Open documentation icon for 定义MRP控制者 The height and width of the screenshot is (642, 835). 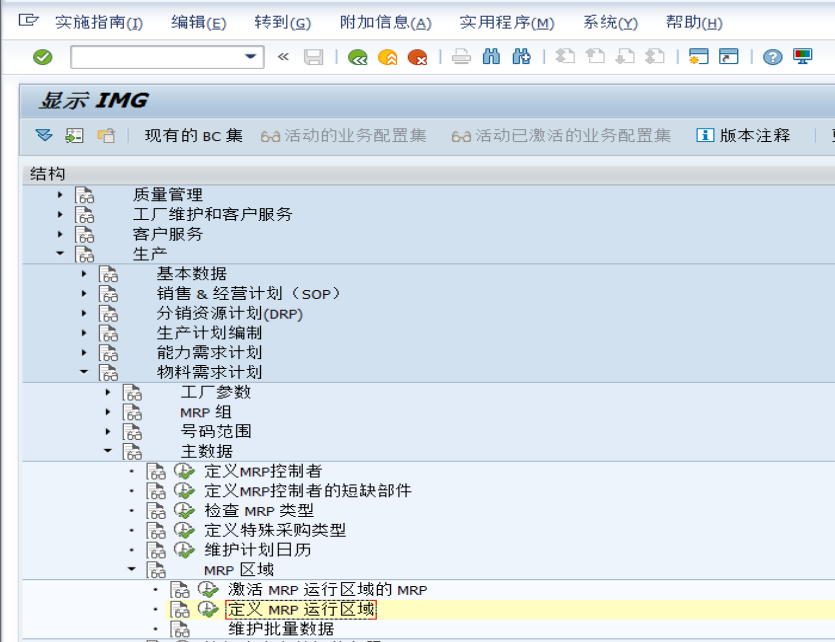(156, 472)
